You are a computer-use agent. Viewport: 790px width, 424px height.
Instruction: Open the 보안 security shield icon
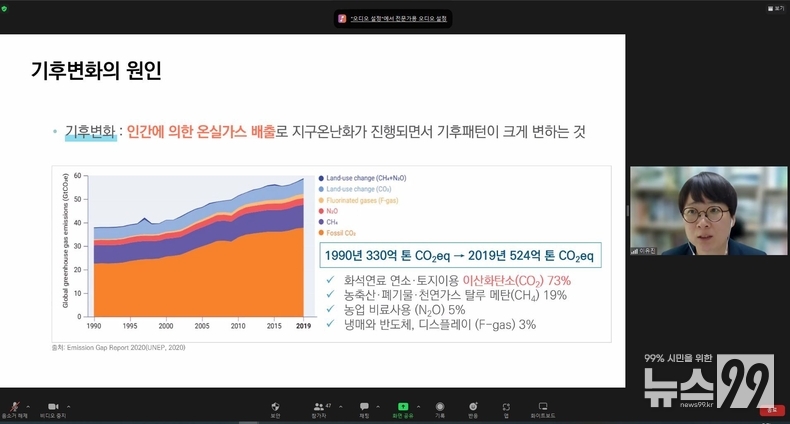point(275,406)
